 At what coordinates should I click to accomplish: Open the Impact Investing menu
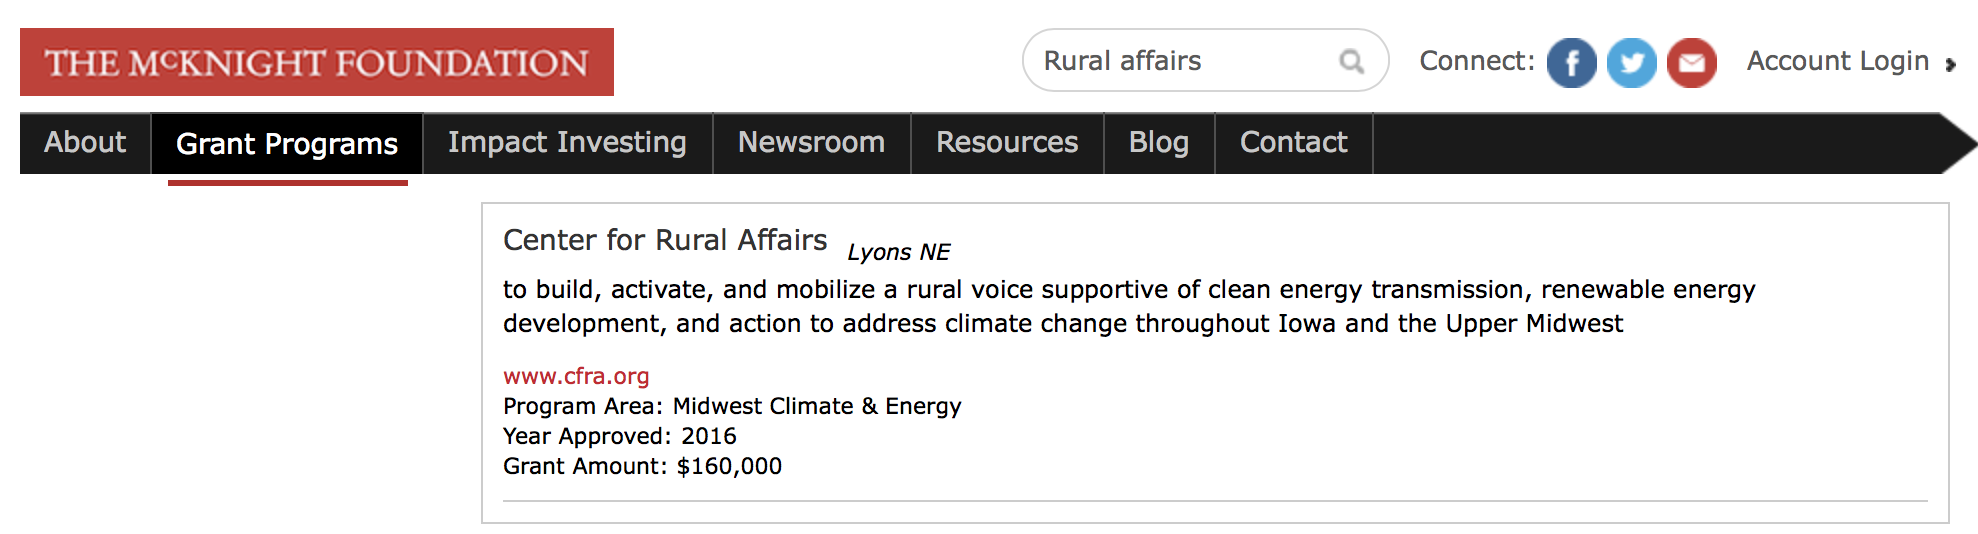pyautogui.click(x=567, y=143)
